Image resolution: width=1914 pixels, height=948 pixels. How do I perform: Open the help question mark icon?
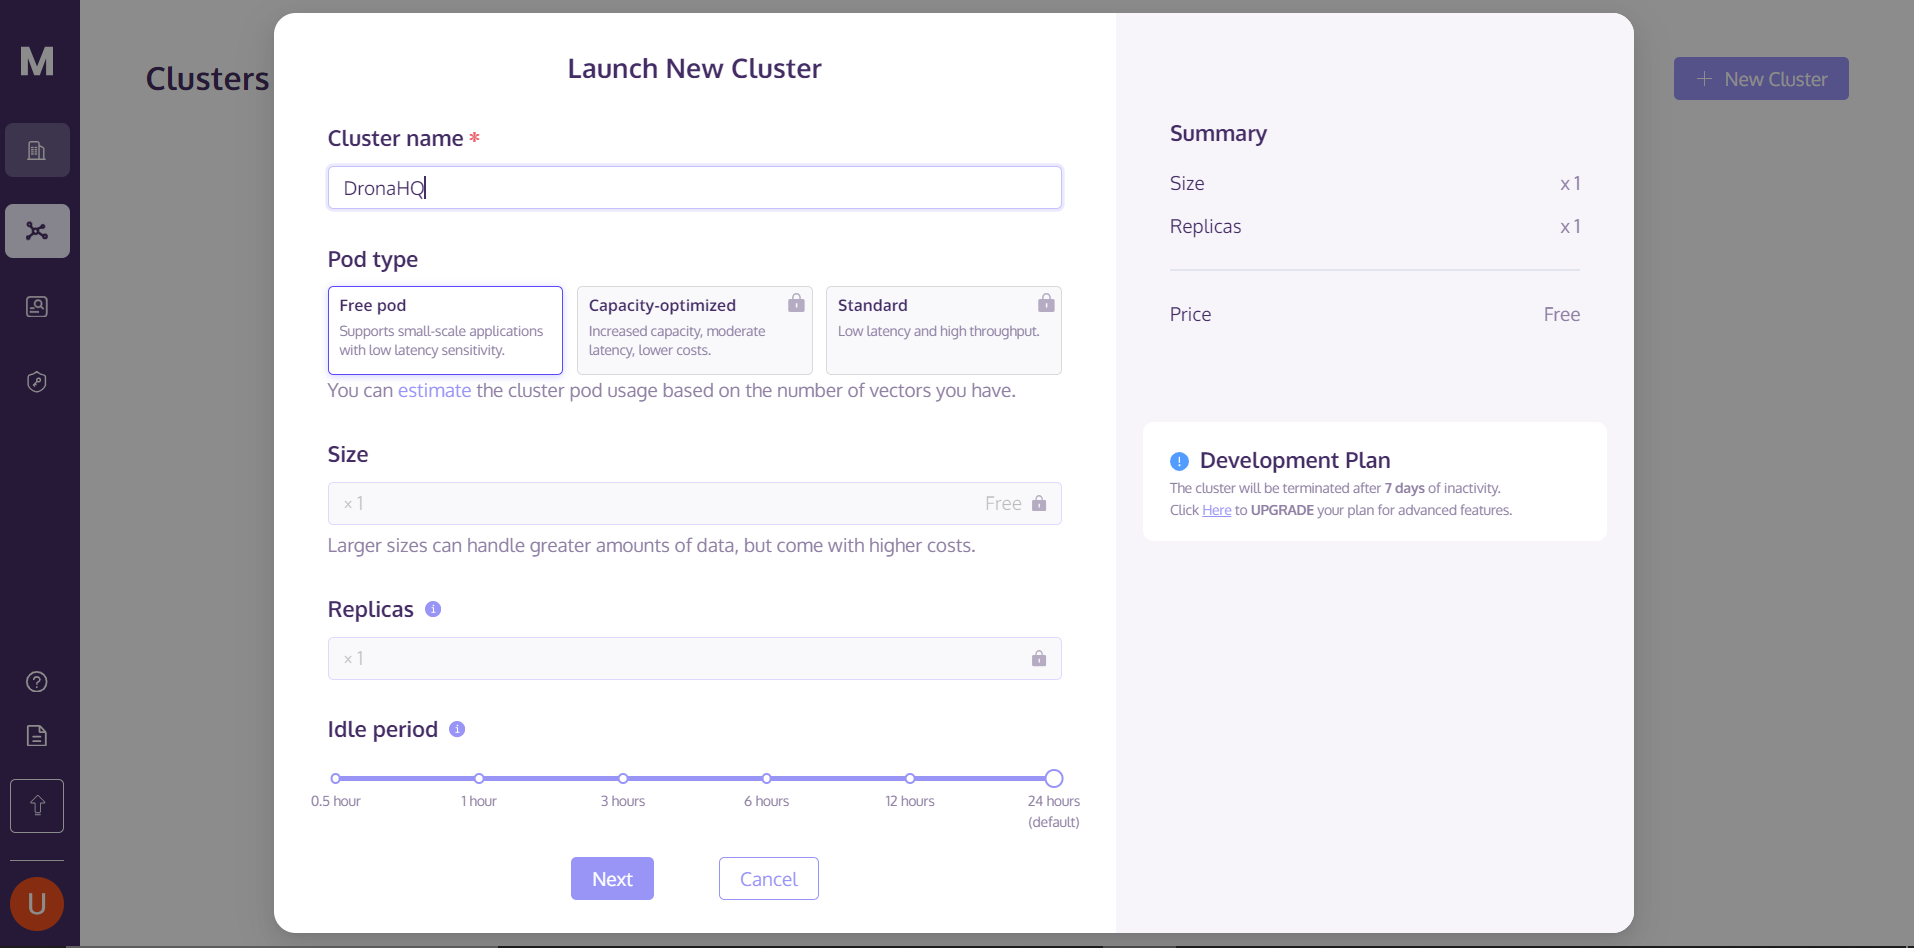[37, 682]
